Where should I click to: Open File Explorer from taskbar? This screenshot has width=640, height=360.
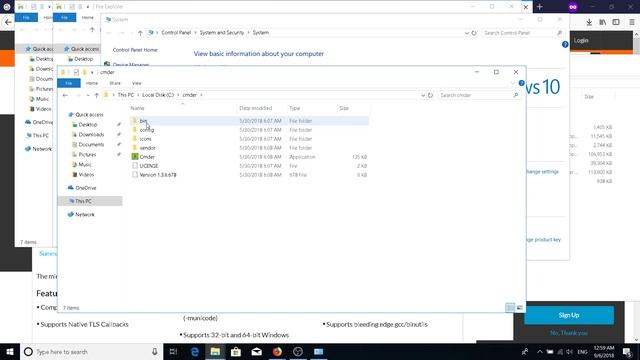215,351
